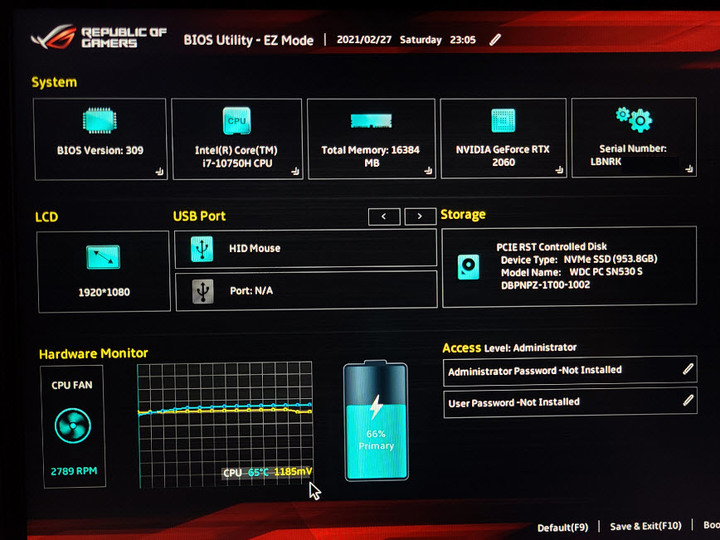Click the 1920*1080 resolution text
This screenshot has height=540, width=720.
coord(104,292)
